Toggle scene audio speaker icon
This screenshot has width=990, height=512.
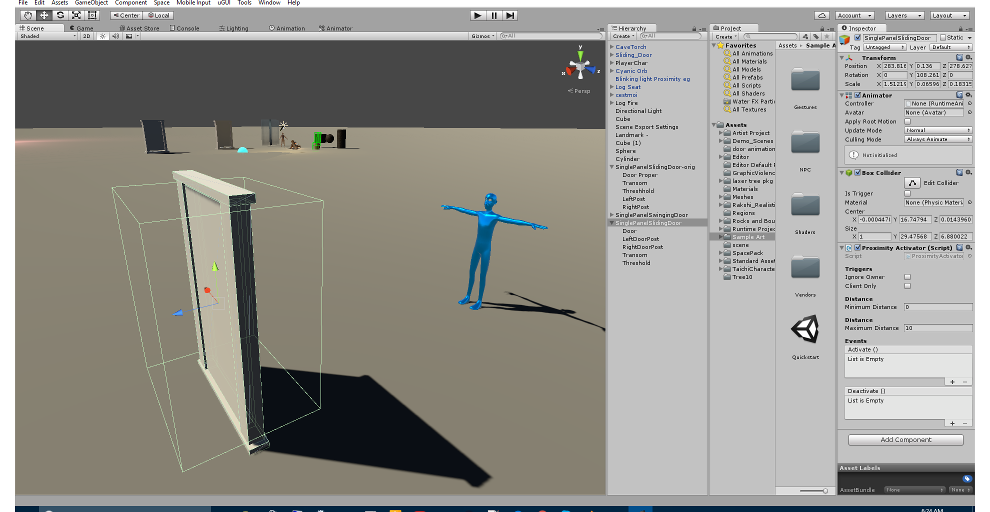[116, 36]
